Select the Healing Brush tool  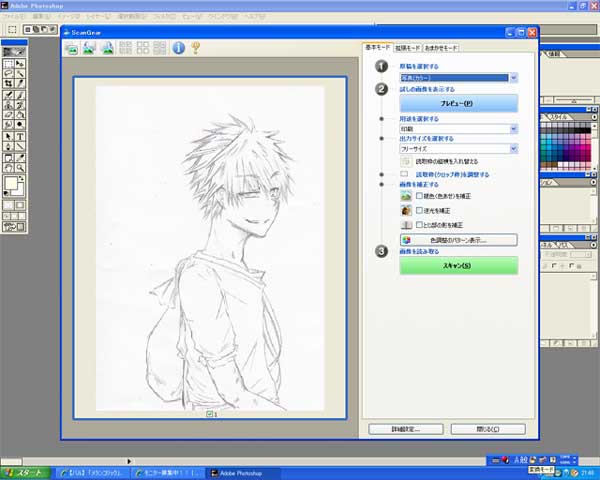(x=8, y=95)
